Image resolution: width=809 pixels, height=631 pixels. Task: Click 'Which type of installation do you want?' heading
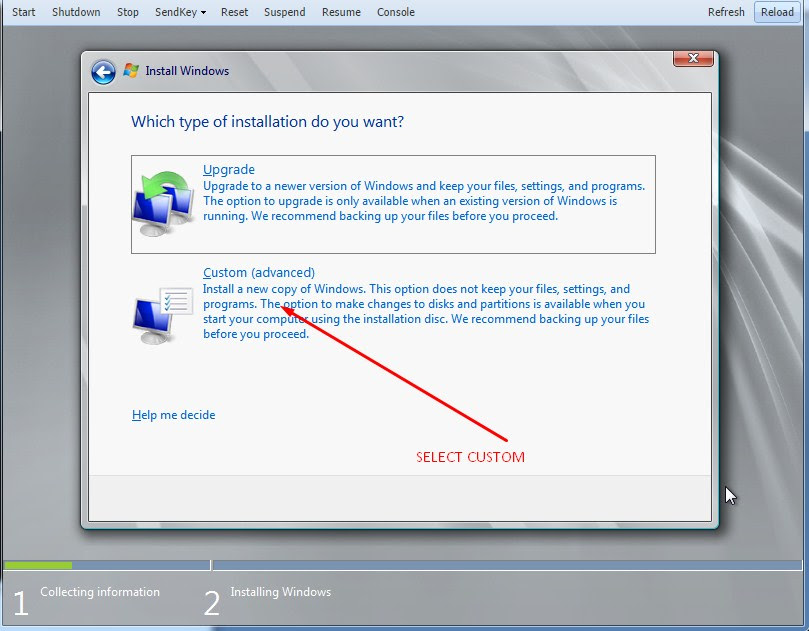267,122
